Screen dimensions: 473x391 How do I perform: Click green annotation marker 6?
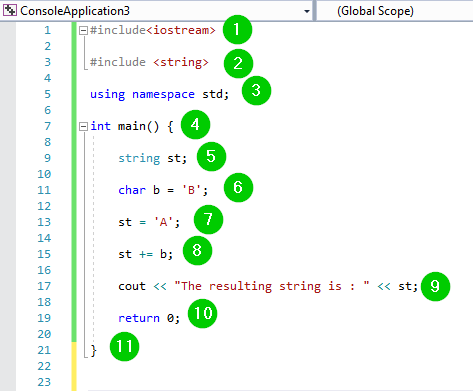pyautogui.click(x=238, y=187)
